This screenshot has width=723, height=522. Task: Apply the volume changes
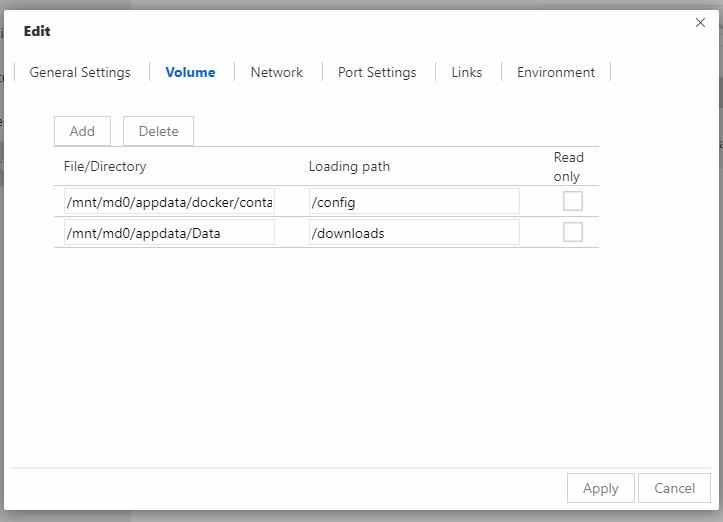pyautogui.click(x=600, y=488)
